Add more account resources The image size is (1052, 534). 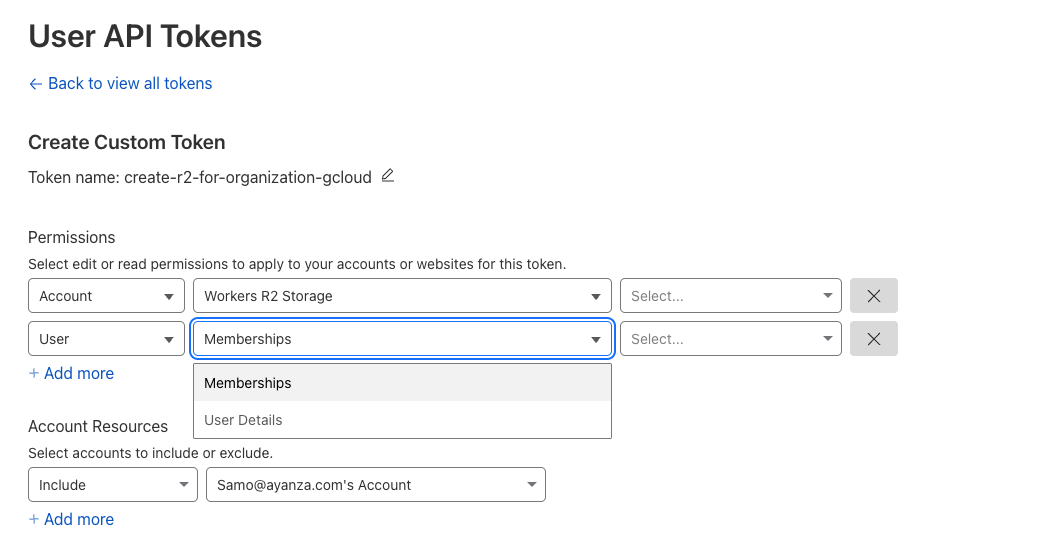[79, 519]
